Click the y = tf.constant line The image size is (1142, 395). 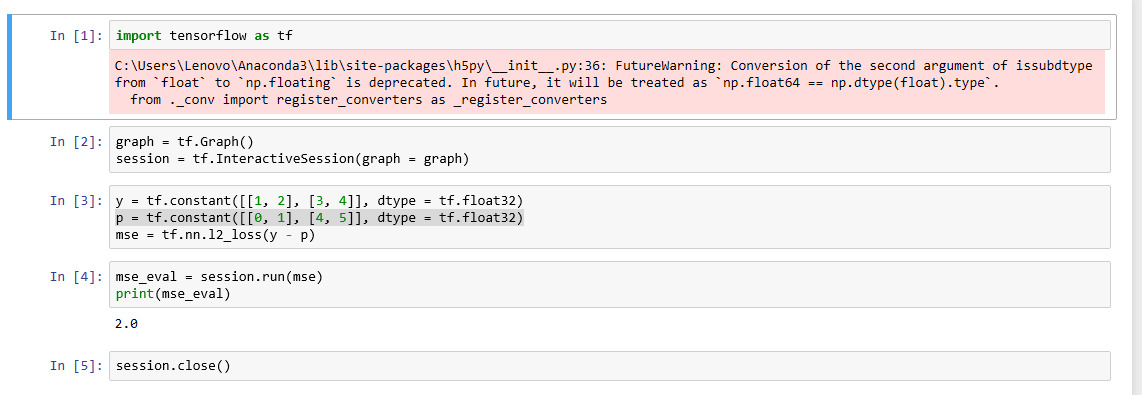[x=319, y=200]
